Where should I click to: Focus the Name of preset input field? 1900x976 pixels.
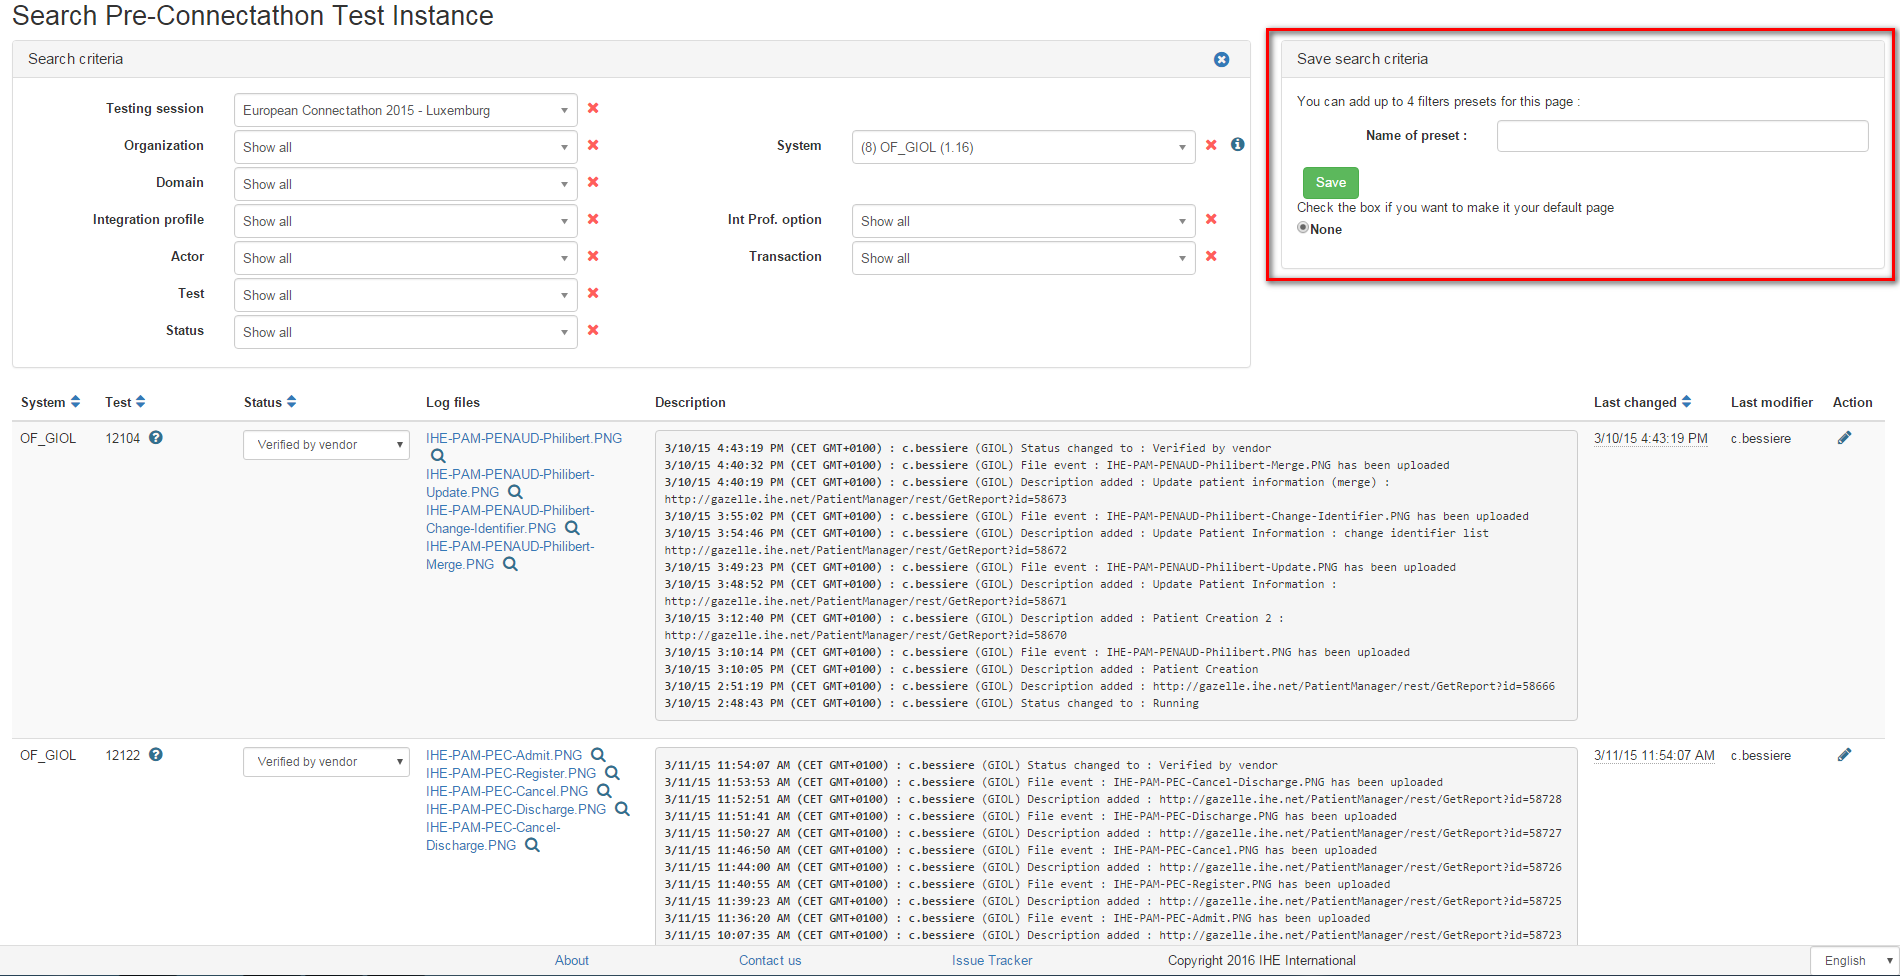click(1682, 136)
